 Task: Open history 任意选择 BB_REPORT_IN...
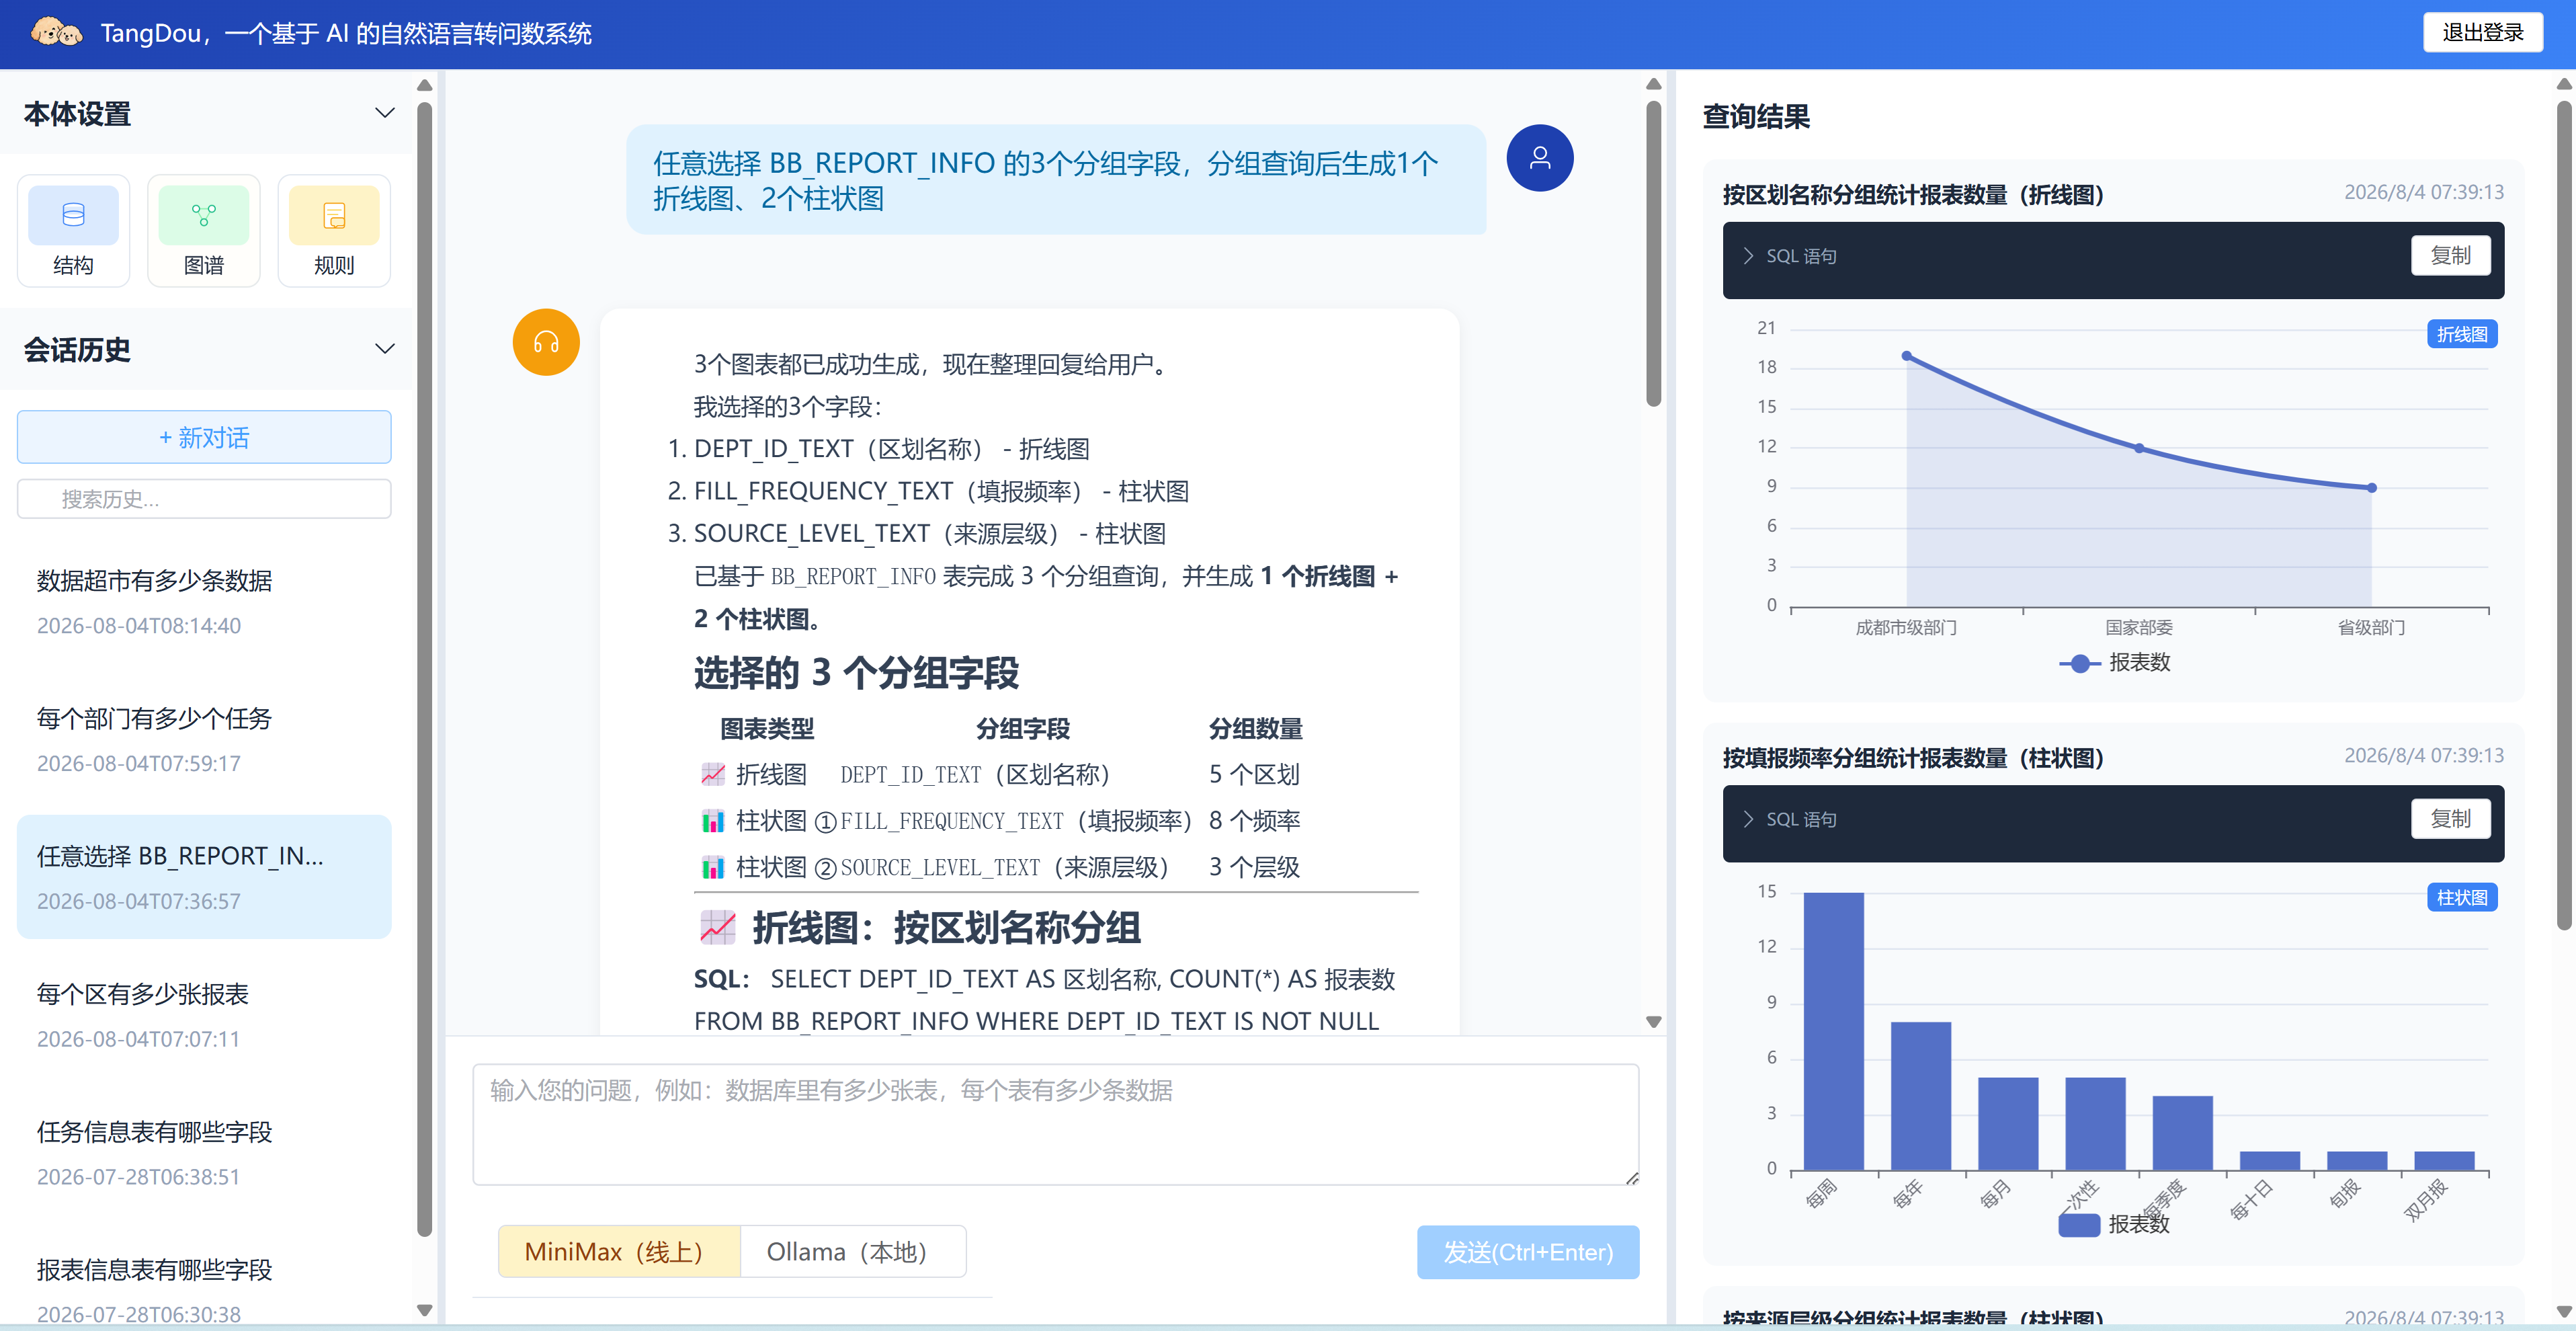pyautogui.click(x=204, y=877)
